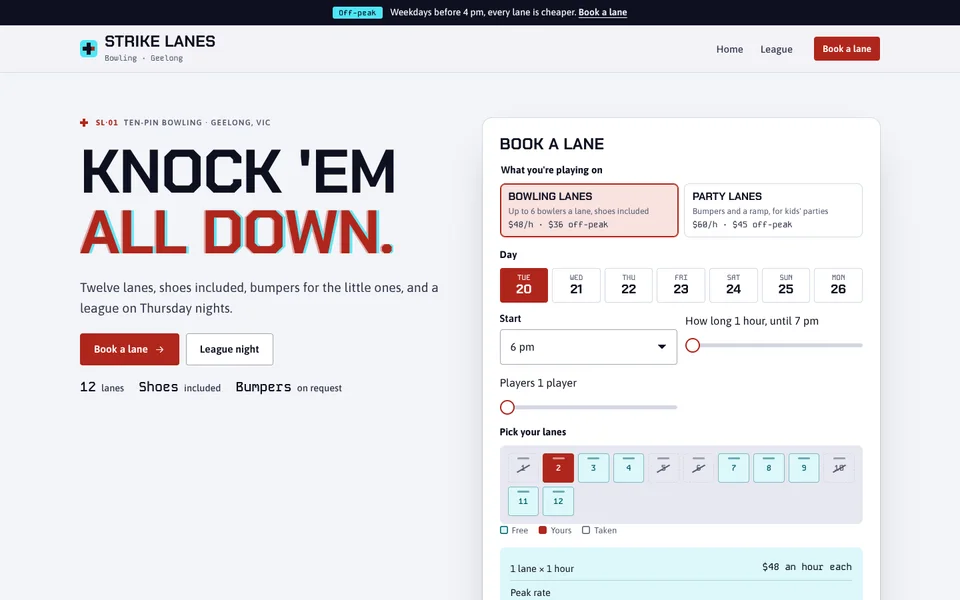The height and width of the screenshot is (600, 960).
Task: Pick free lane 12
Action: click(x=558, y=501)
